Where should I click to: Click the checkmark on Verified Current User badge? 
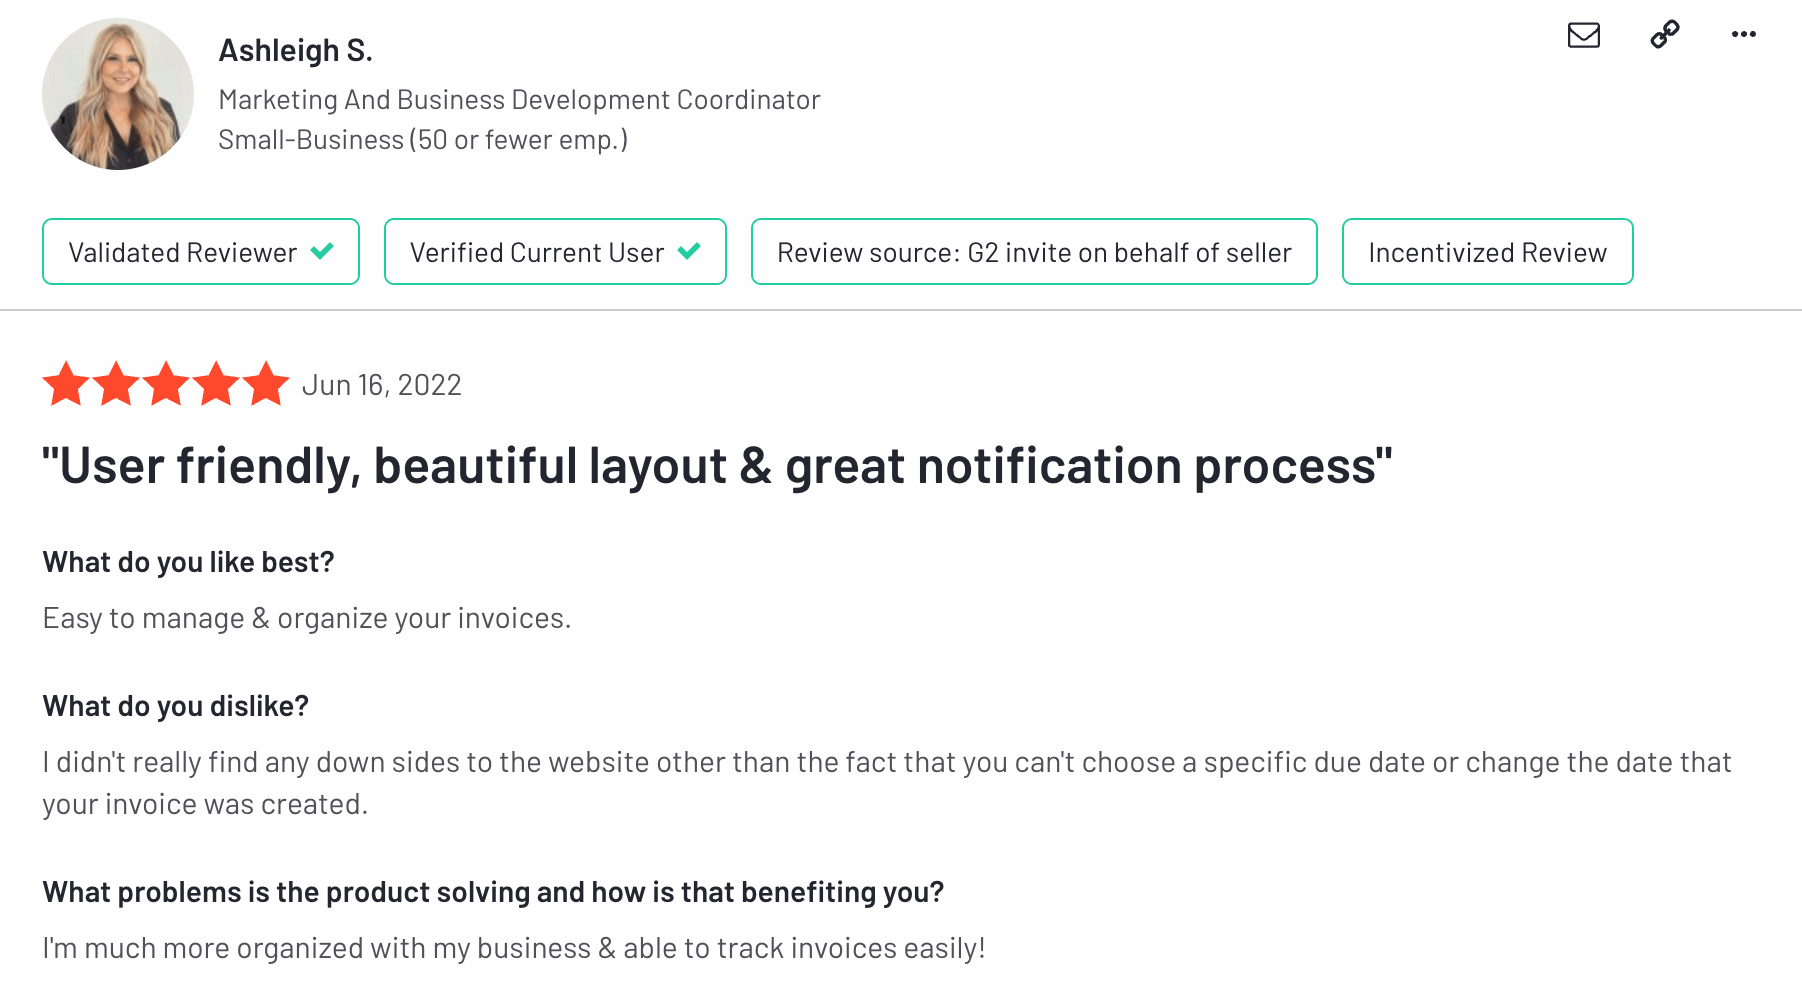pos(689,252)
